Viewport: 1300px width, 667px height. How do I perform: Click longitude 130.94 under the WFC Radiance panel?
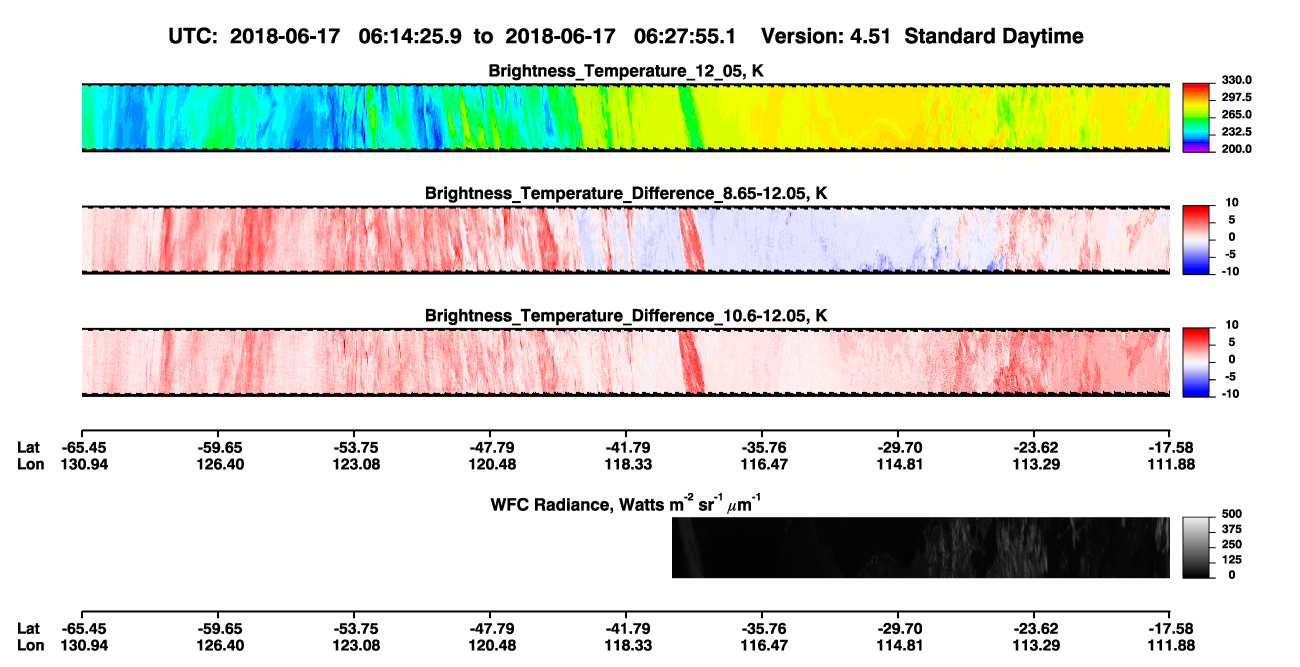tap(83, 645)
